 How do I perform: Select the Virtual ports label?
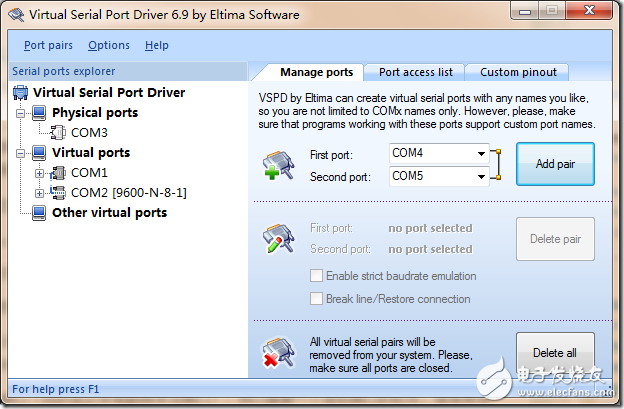(x=91, y=152)
